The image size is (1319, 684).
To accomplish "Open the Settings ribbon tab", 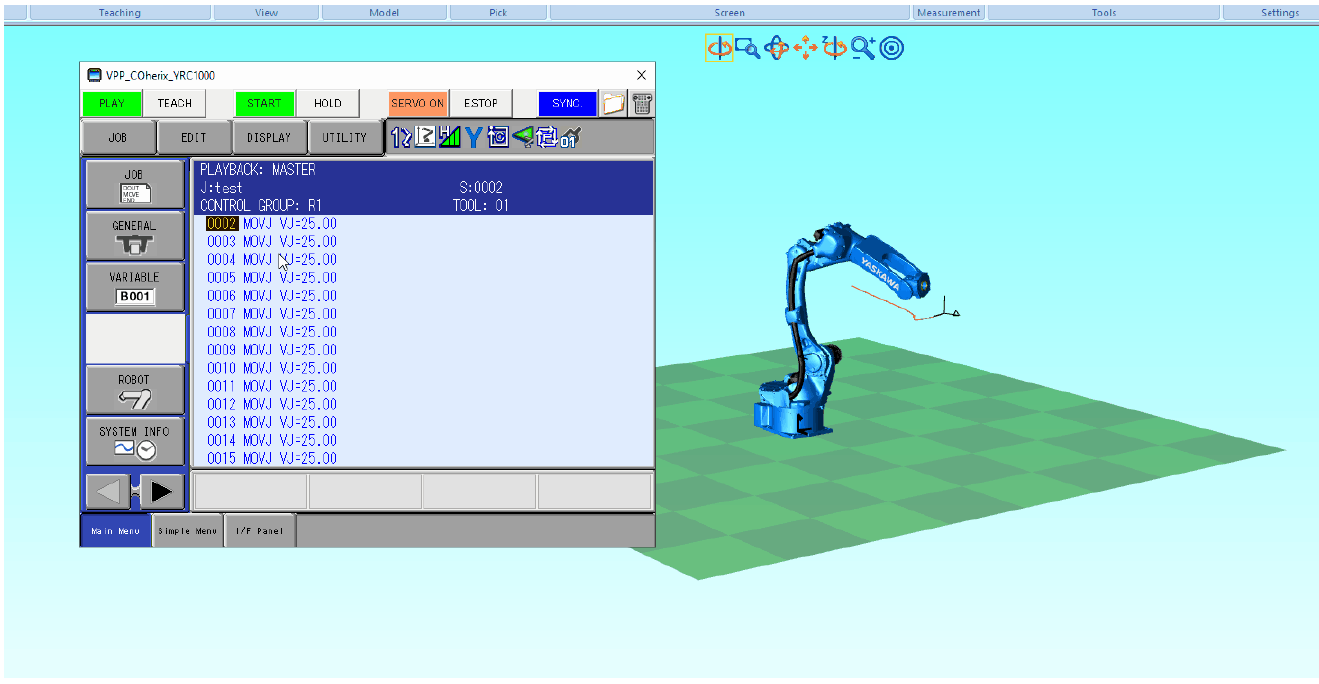I will 1280,13.
